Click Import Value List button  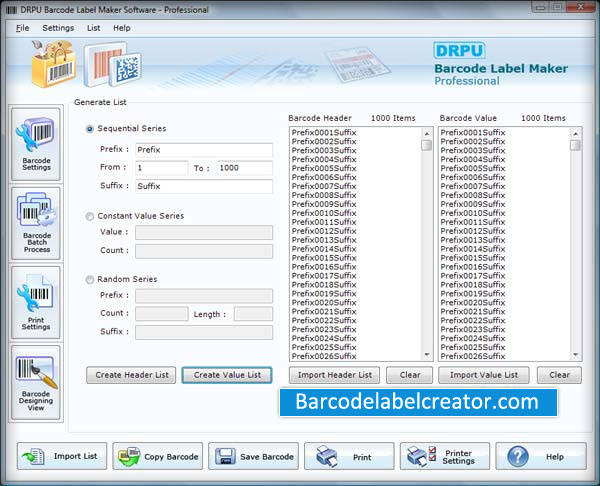click(x=484, y=375)
